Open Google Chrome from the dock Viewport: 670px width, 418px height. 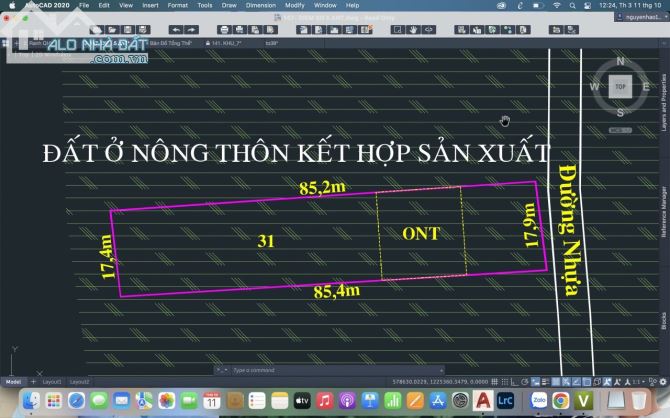tap(563, 401)
